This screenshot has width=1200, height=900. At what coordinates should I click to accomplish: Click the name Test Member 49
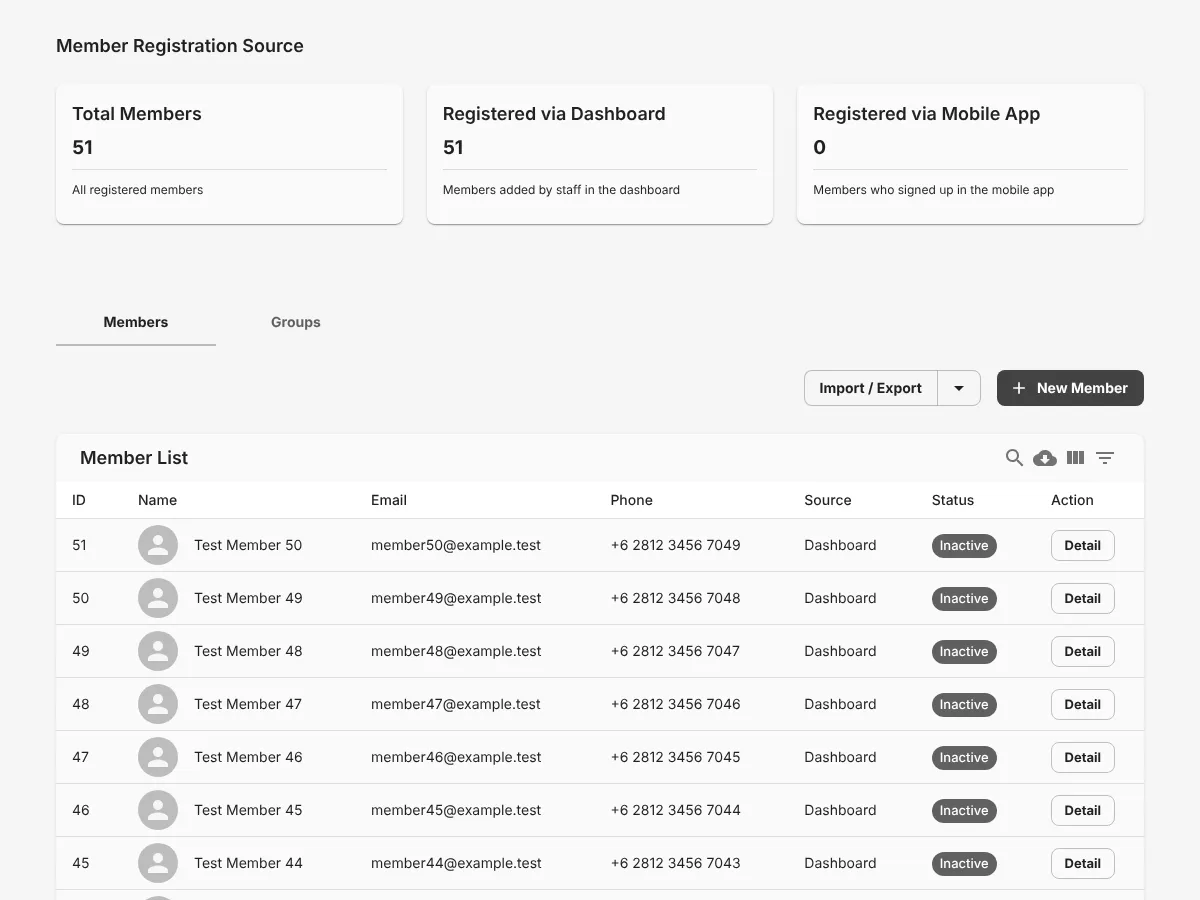coord(248,598)
